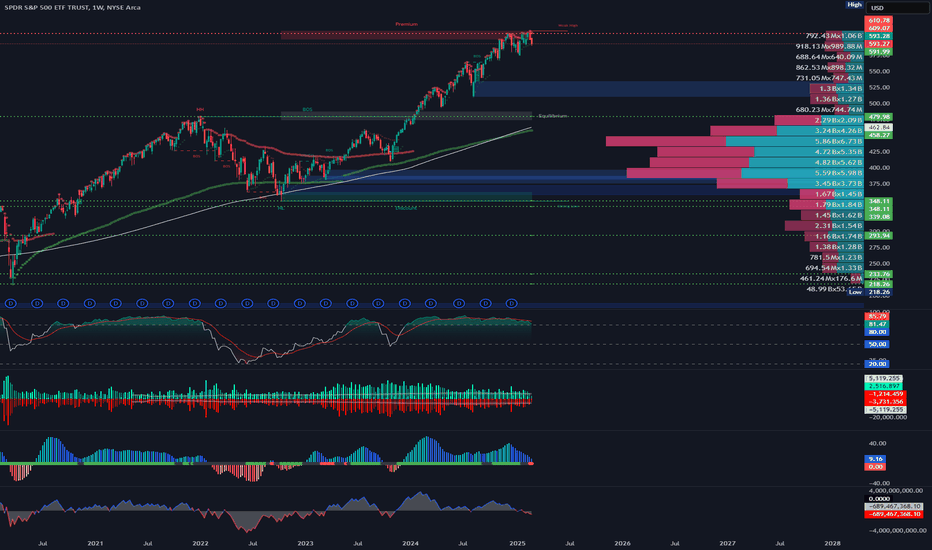The height and width of the screenshot is (550, 932).
Task: Select the rightmost dividend D marker near 2025
Action: pos(511,303)
